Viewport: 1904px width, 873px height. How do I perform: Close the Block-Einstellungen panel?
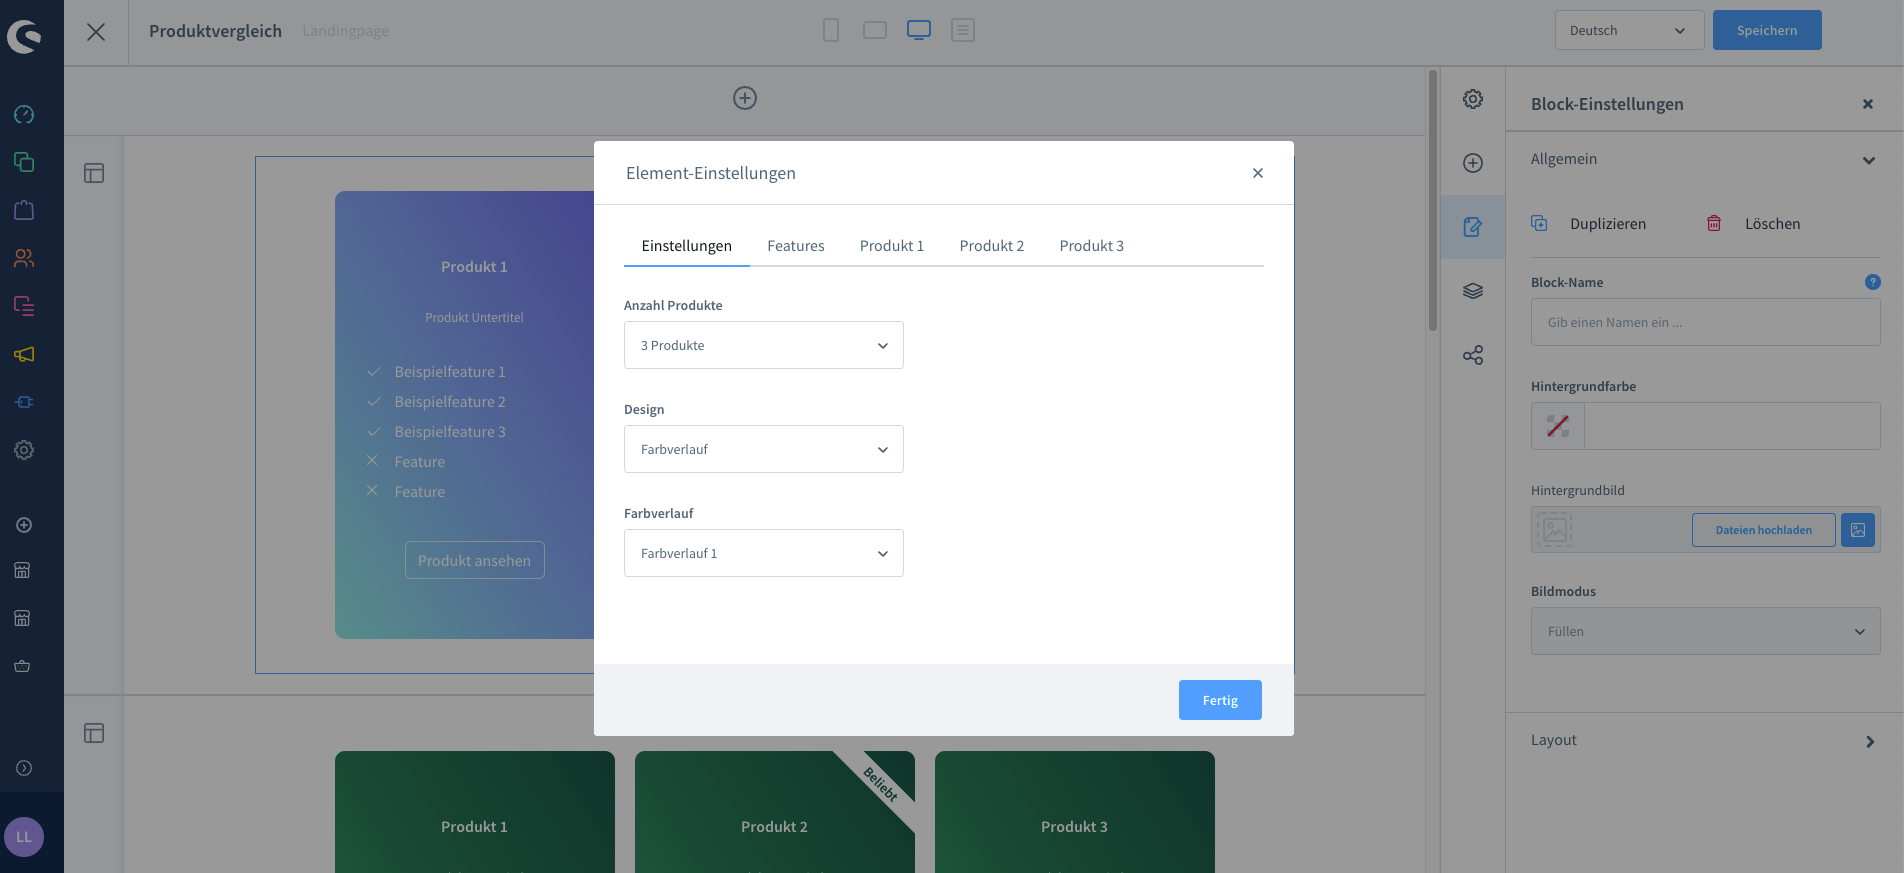(1867, 104)
